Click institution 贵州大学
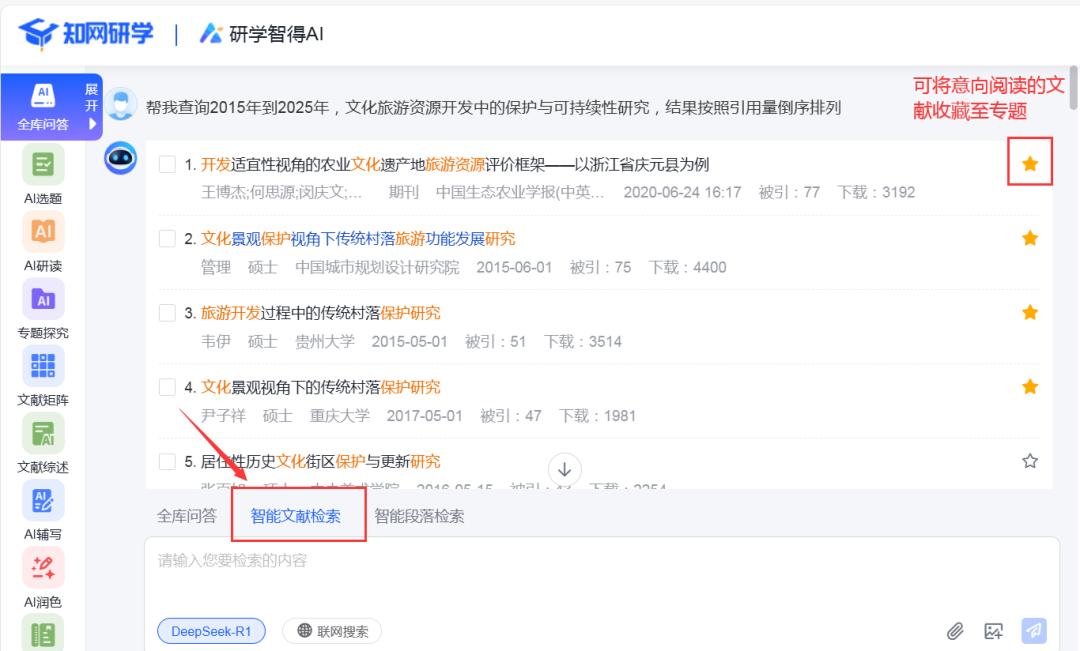The image size is (1080, 651). coord(324,342)
